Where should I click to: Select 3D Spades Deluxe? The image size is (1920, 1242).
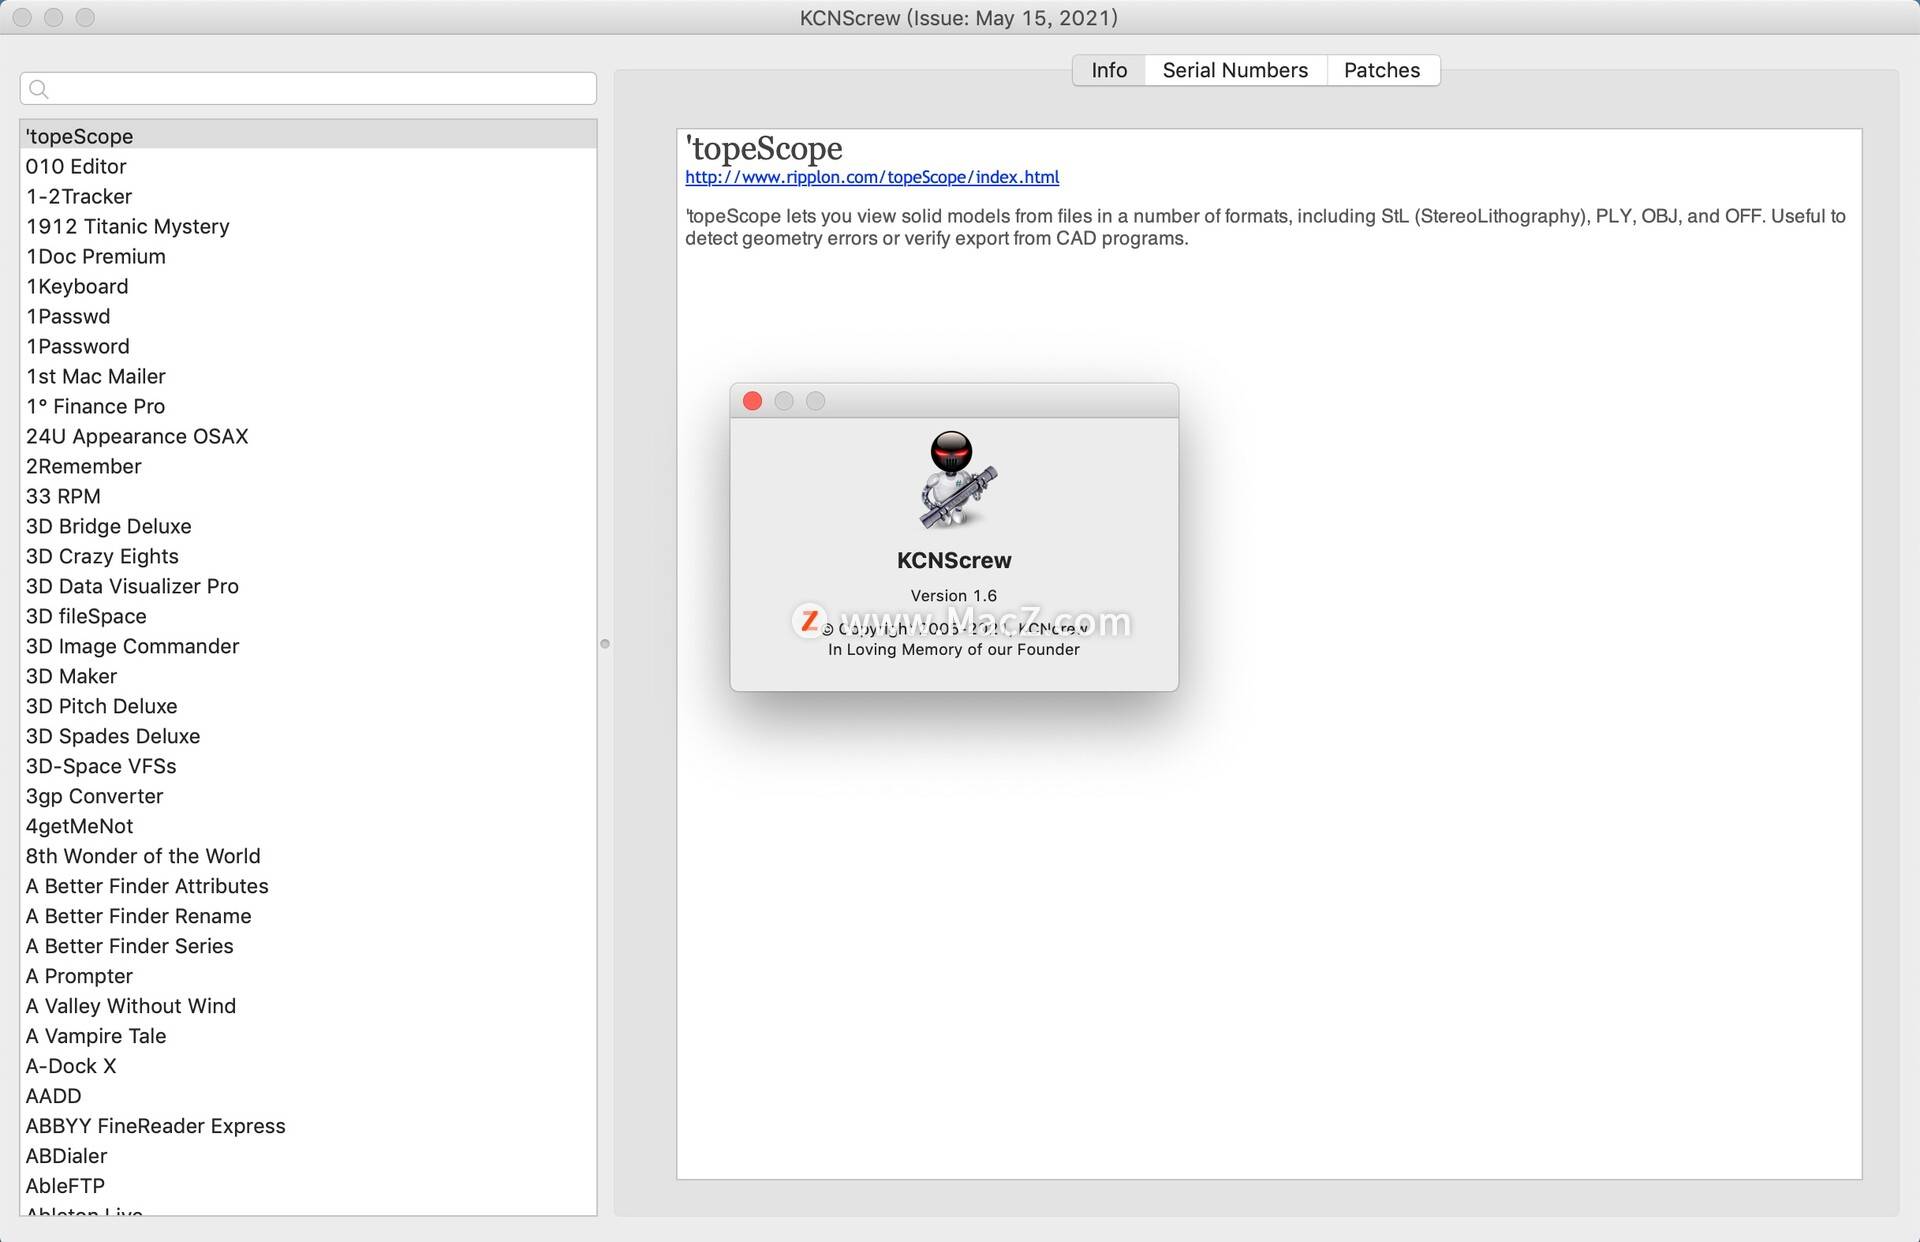(x=308, y=736)
